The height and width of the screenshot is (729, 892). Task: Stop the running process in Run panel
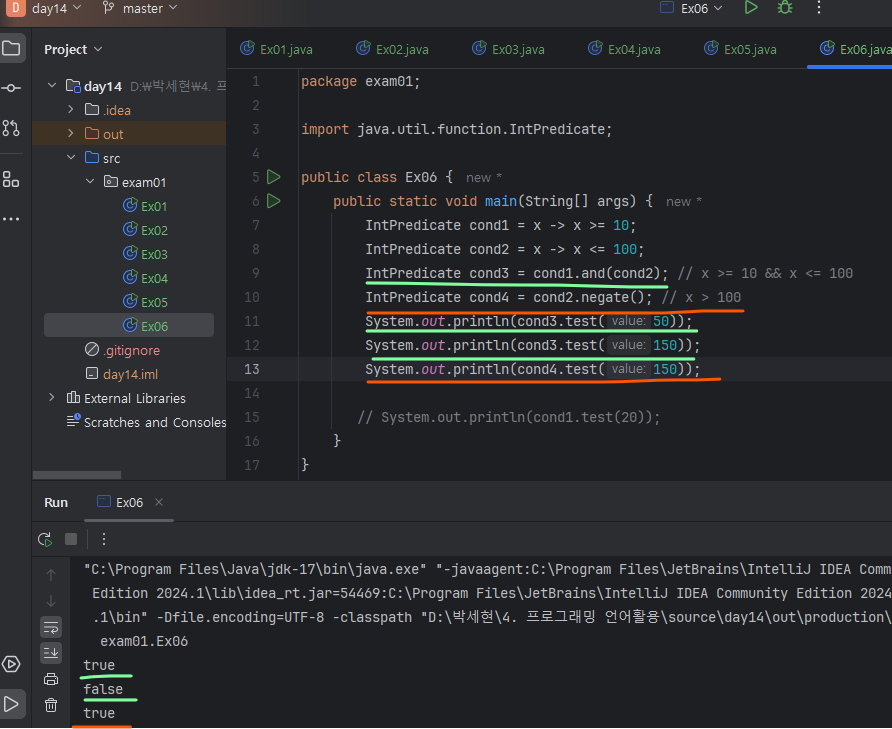click(x=71, y=539)
